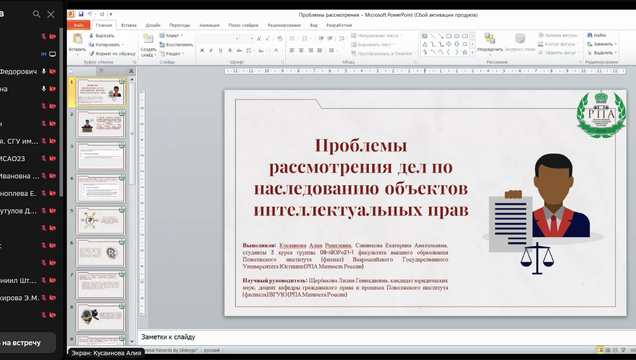Click the Восстановить reset button

click(176, 45)
